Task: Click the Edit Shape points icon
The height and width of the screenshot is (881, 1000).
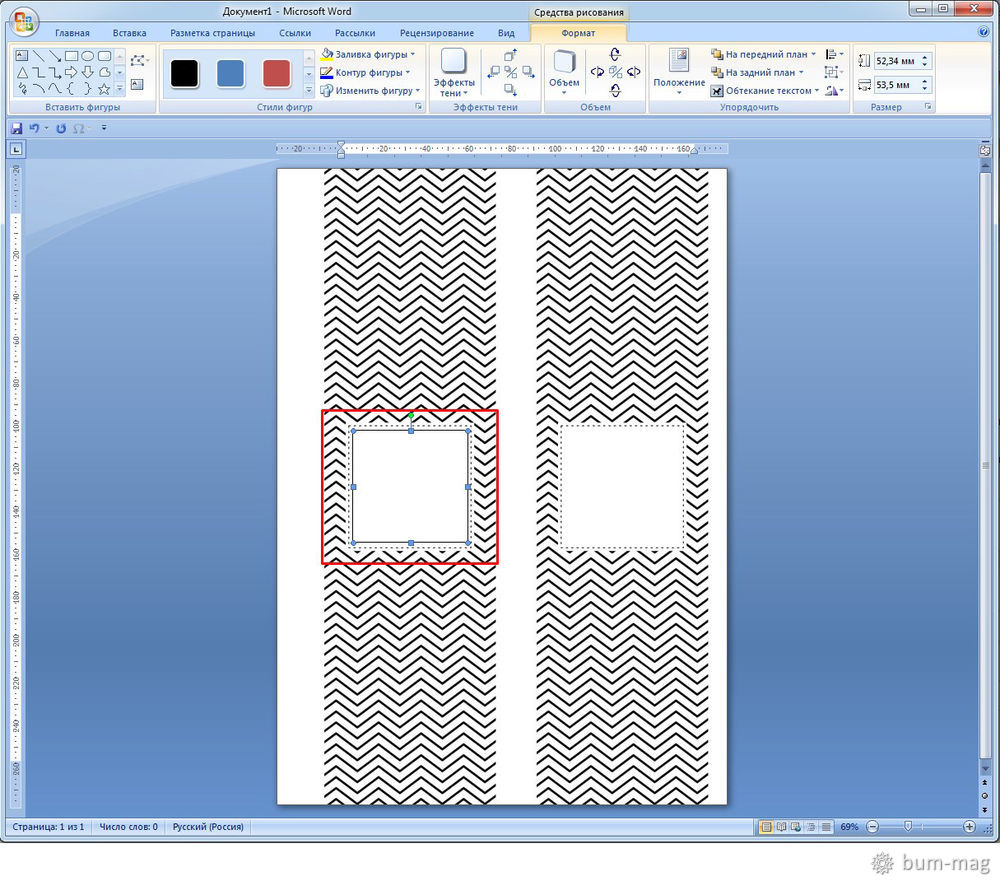Action: [138, 61]
